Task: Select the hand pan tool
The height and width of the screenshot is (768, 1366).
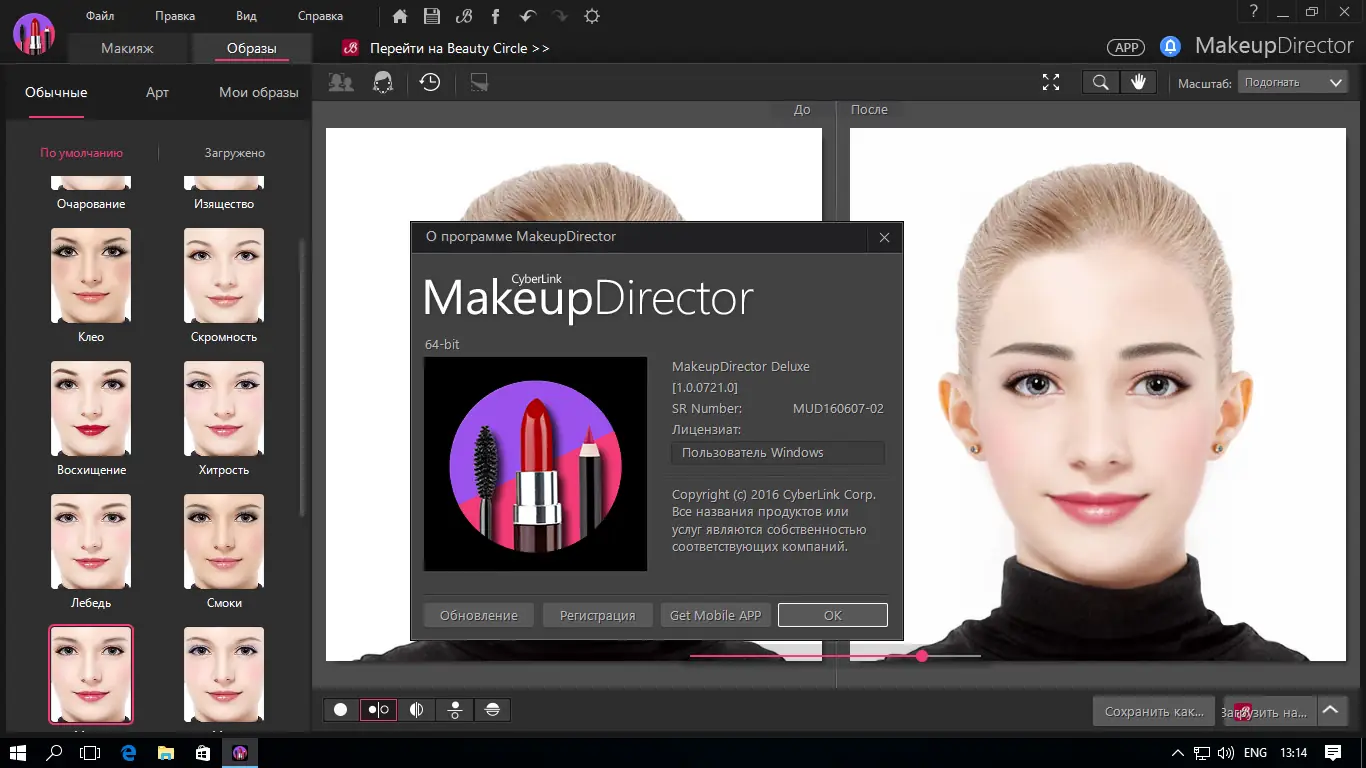Action: tap(1139, 82)
